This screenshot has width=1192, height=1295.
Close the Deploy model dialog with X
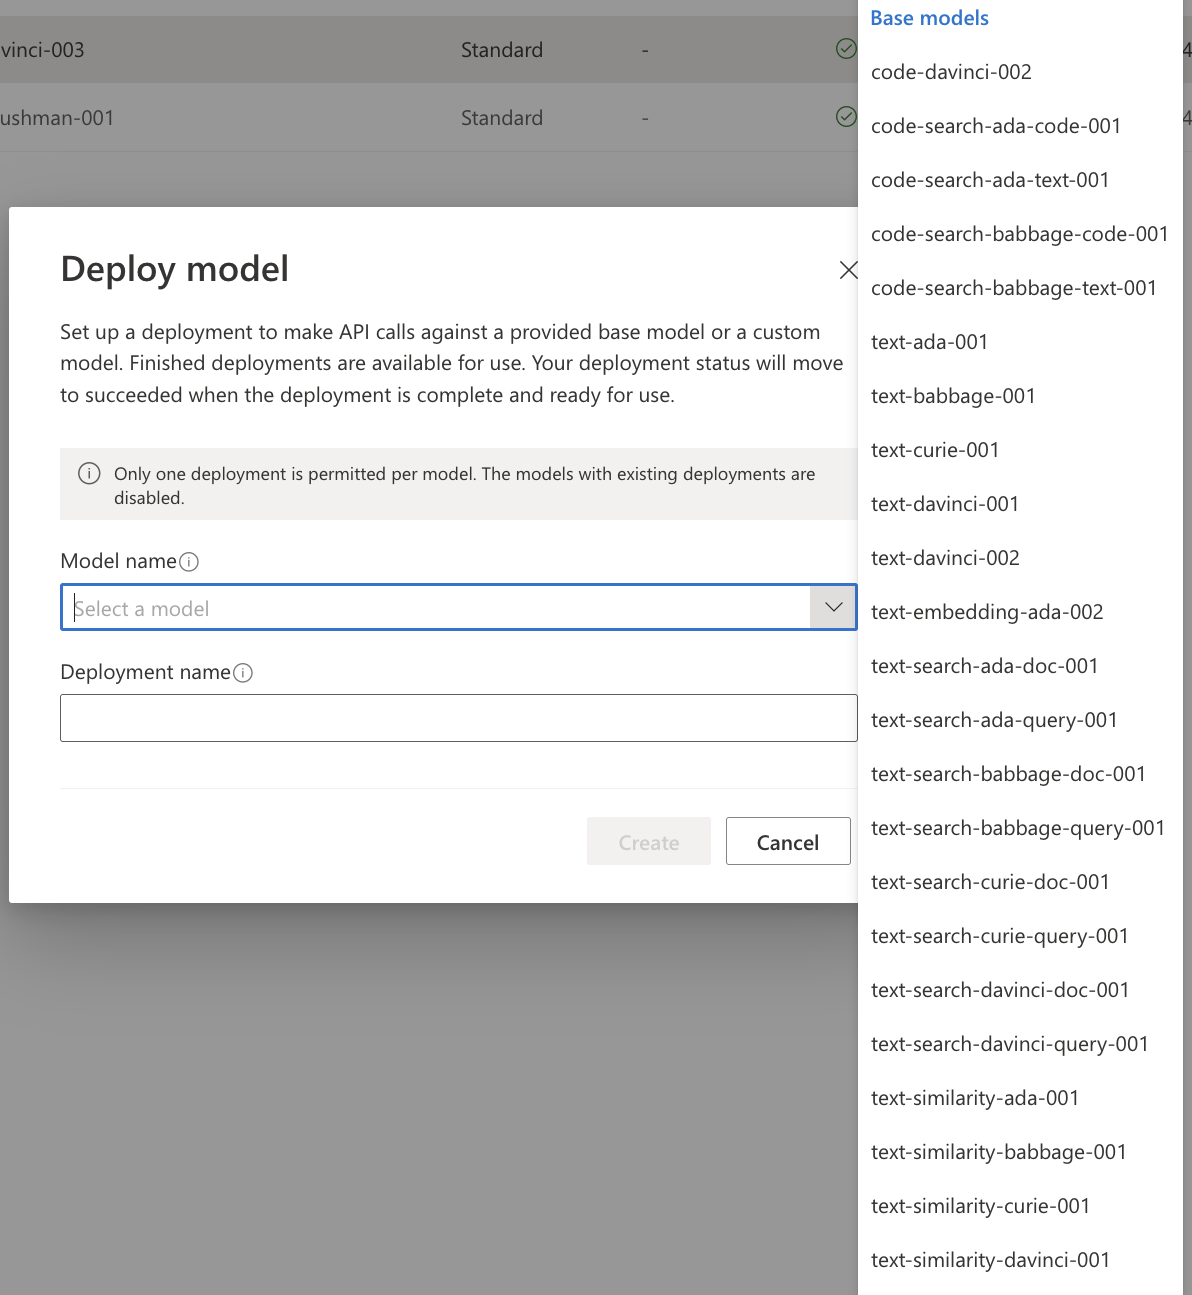coord(848,270)
